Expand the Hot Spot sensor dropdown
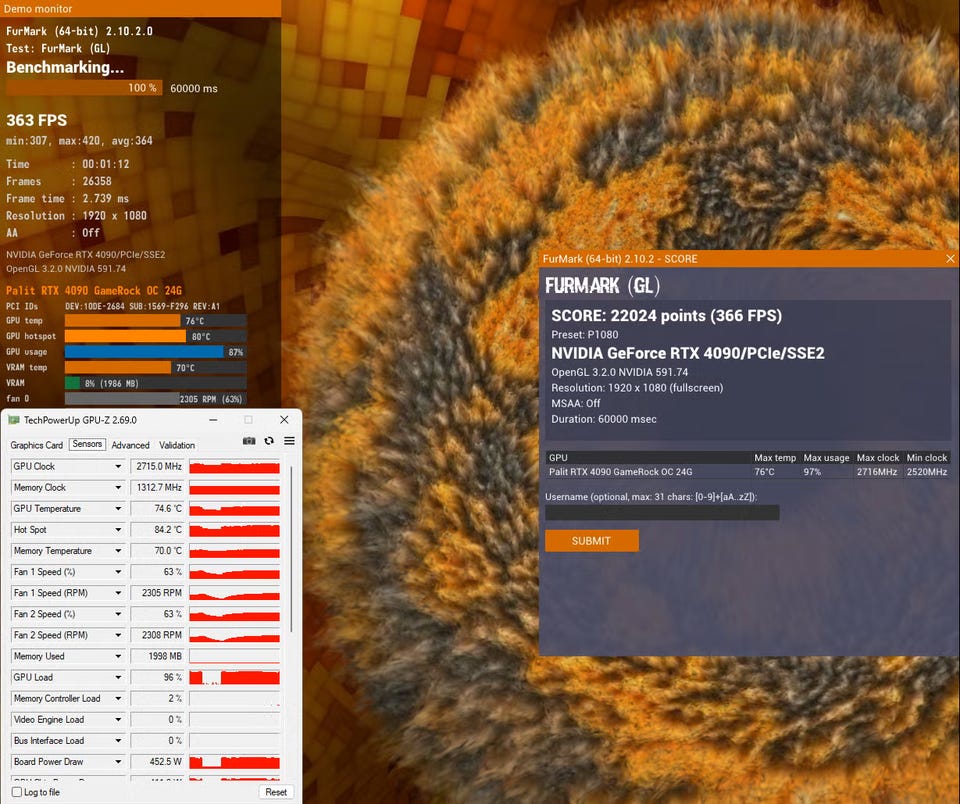Image resolution: width=960 pixels, height=804 pixels. (118, 530)
